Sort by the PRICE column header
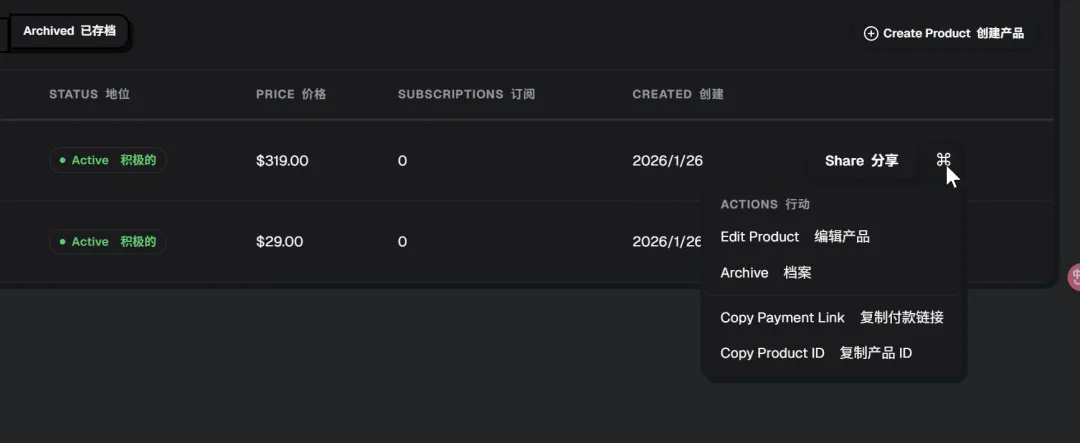The image size is (1080, 443). pos(291,94)
